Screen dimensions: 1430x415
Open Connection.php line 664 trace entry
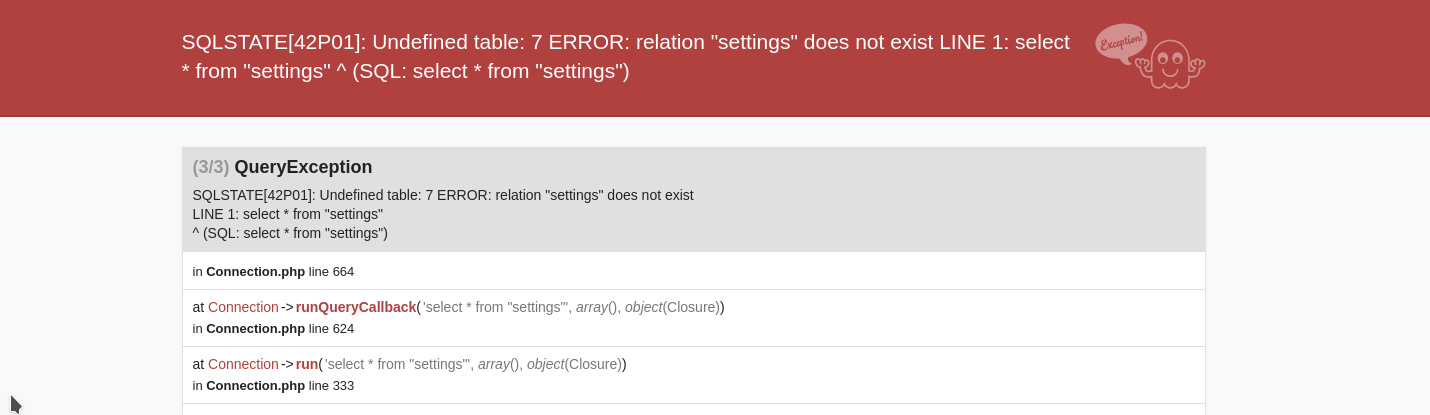[273, 271]
